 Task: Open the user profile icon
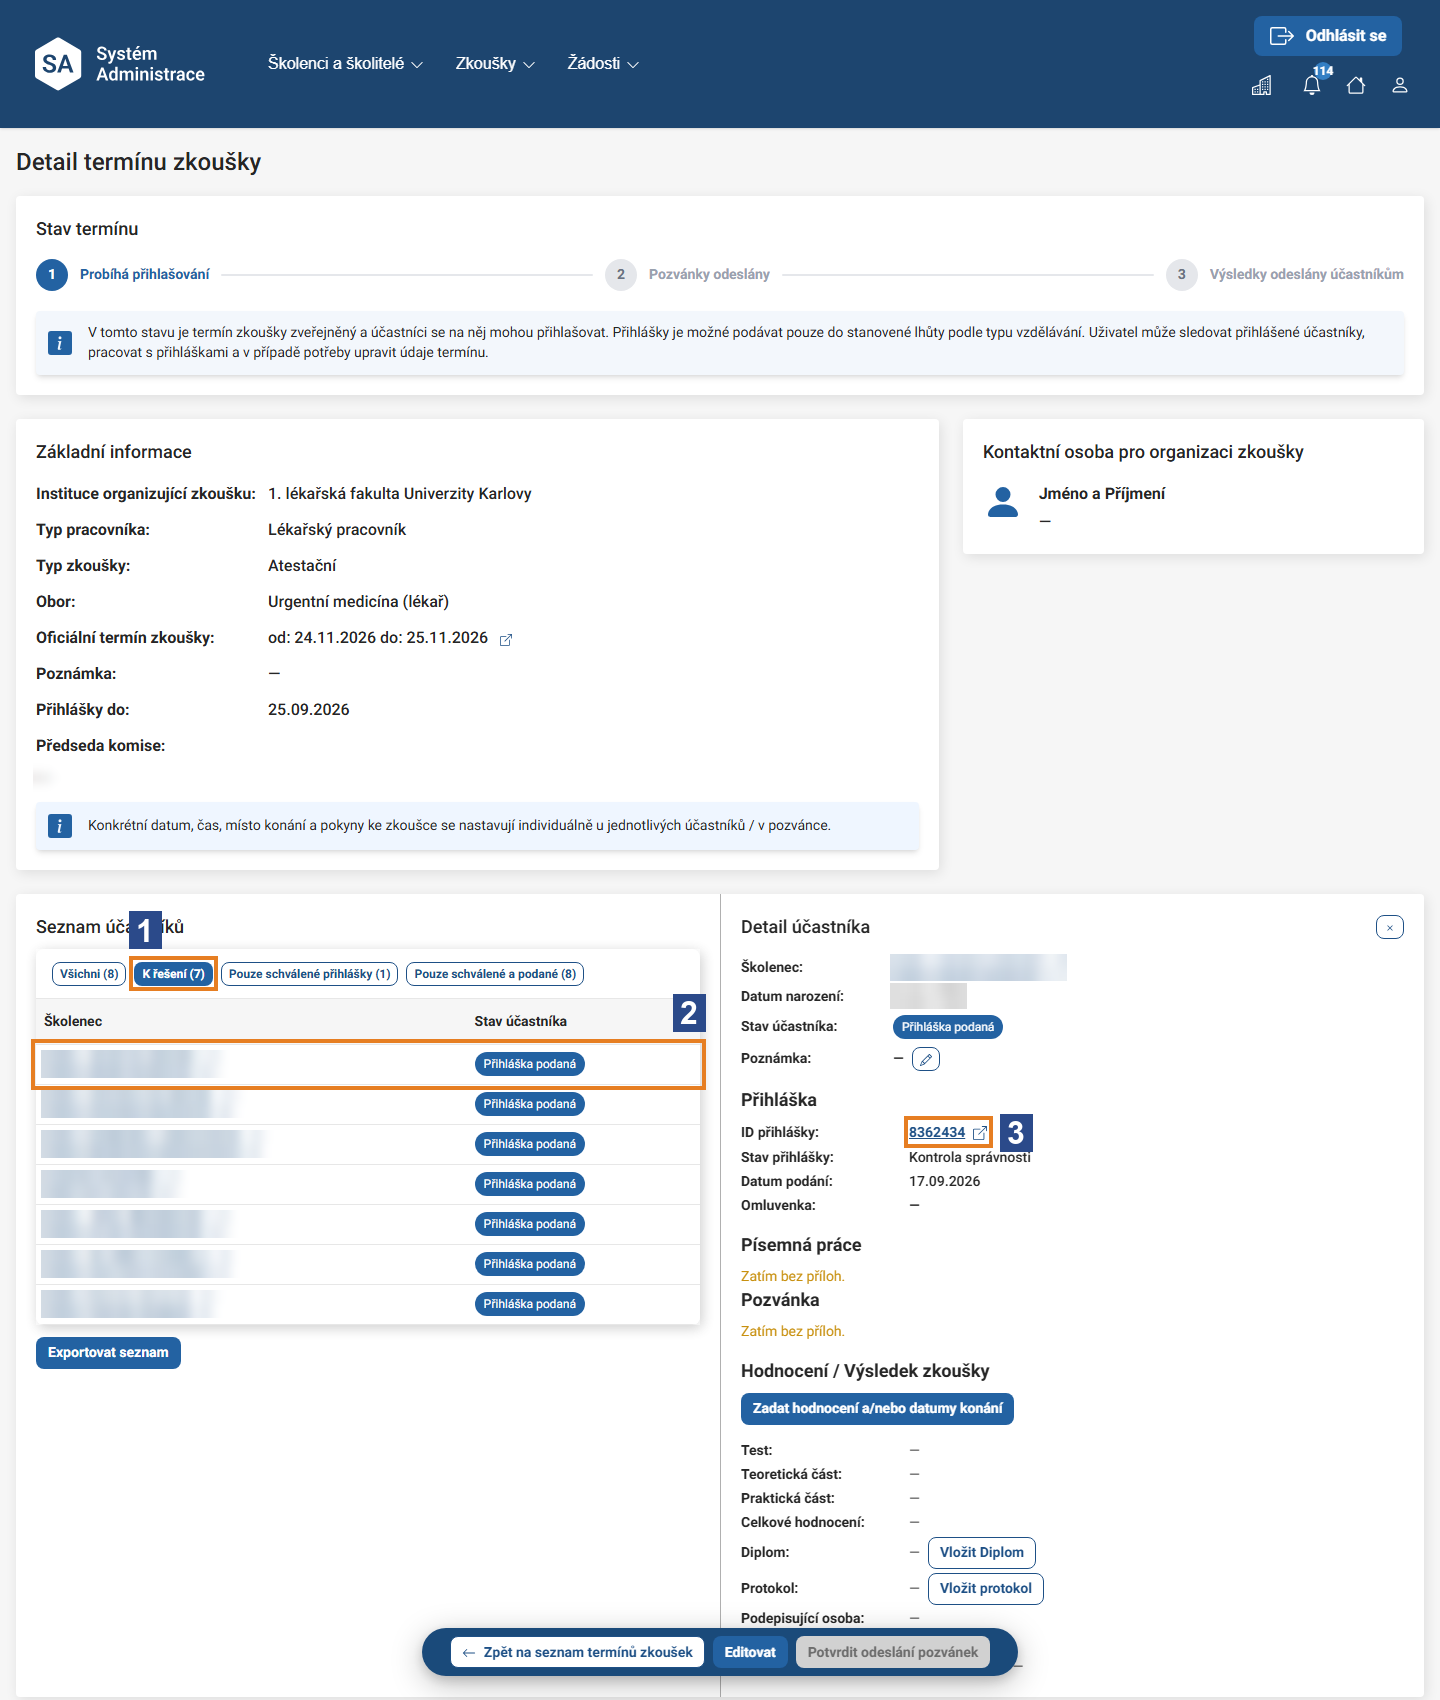click(1400, 86)
